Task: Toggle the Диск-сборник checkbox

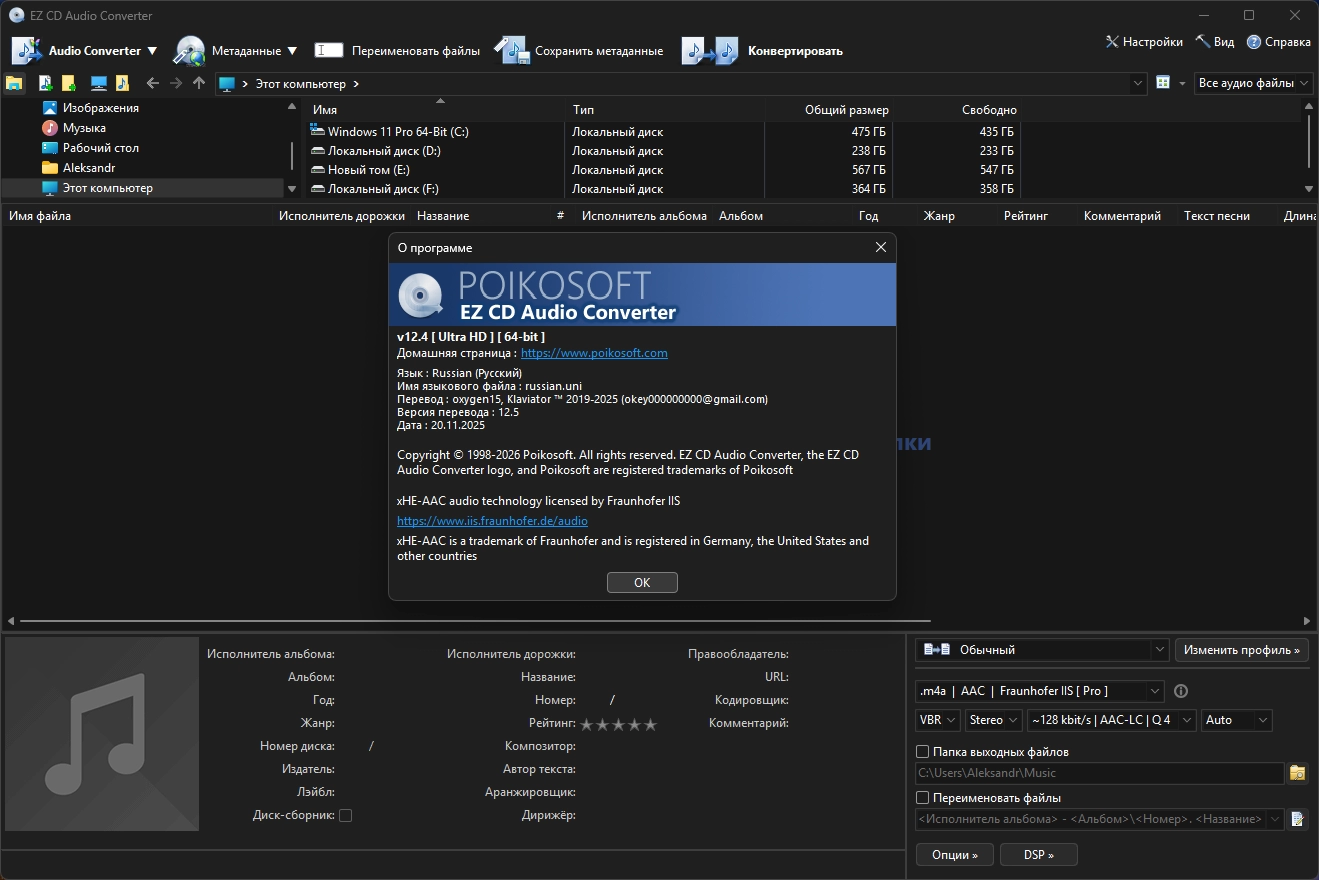Action: 345,815
